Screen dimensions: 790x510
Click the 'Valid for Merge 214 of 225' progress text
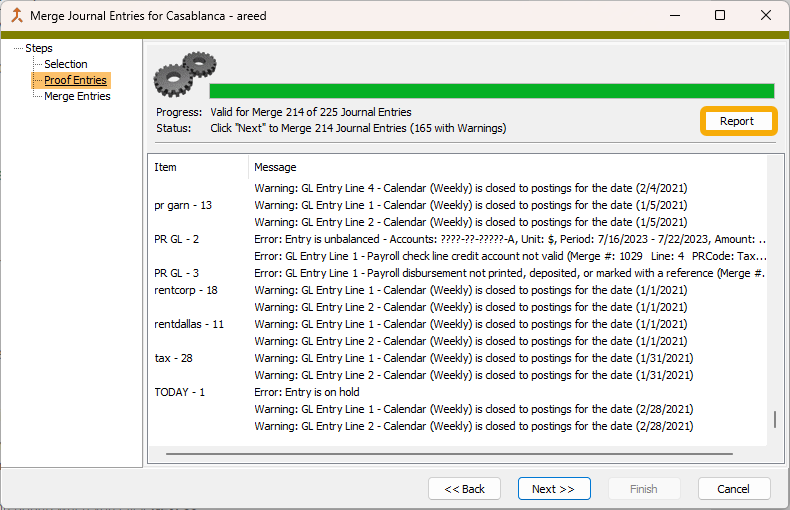(x=311, y=112)
